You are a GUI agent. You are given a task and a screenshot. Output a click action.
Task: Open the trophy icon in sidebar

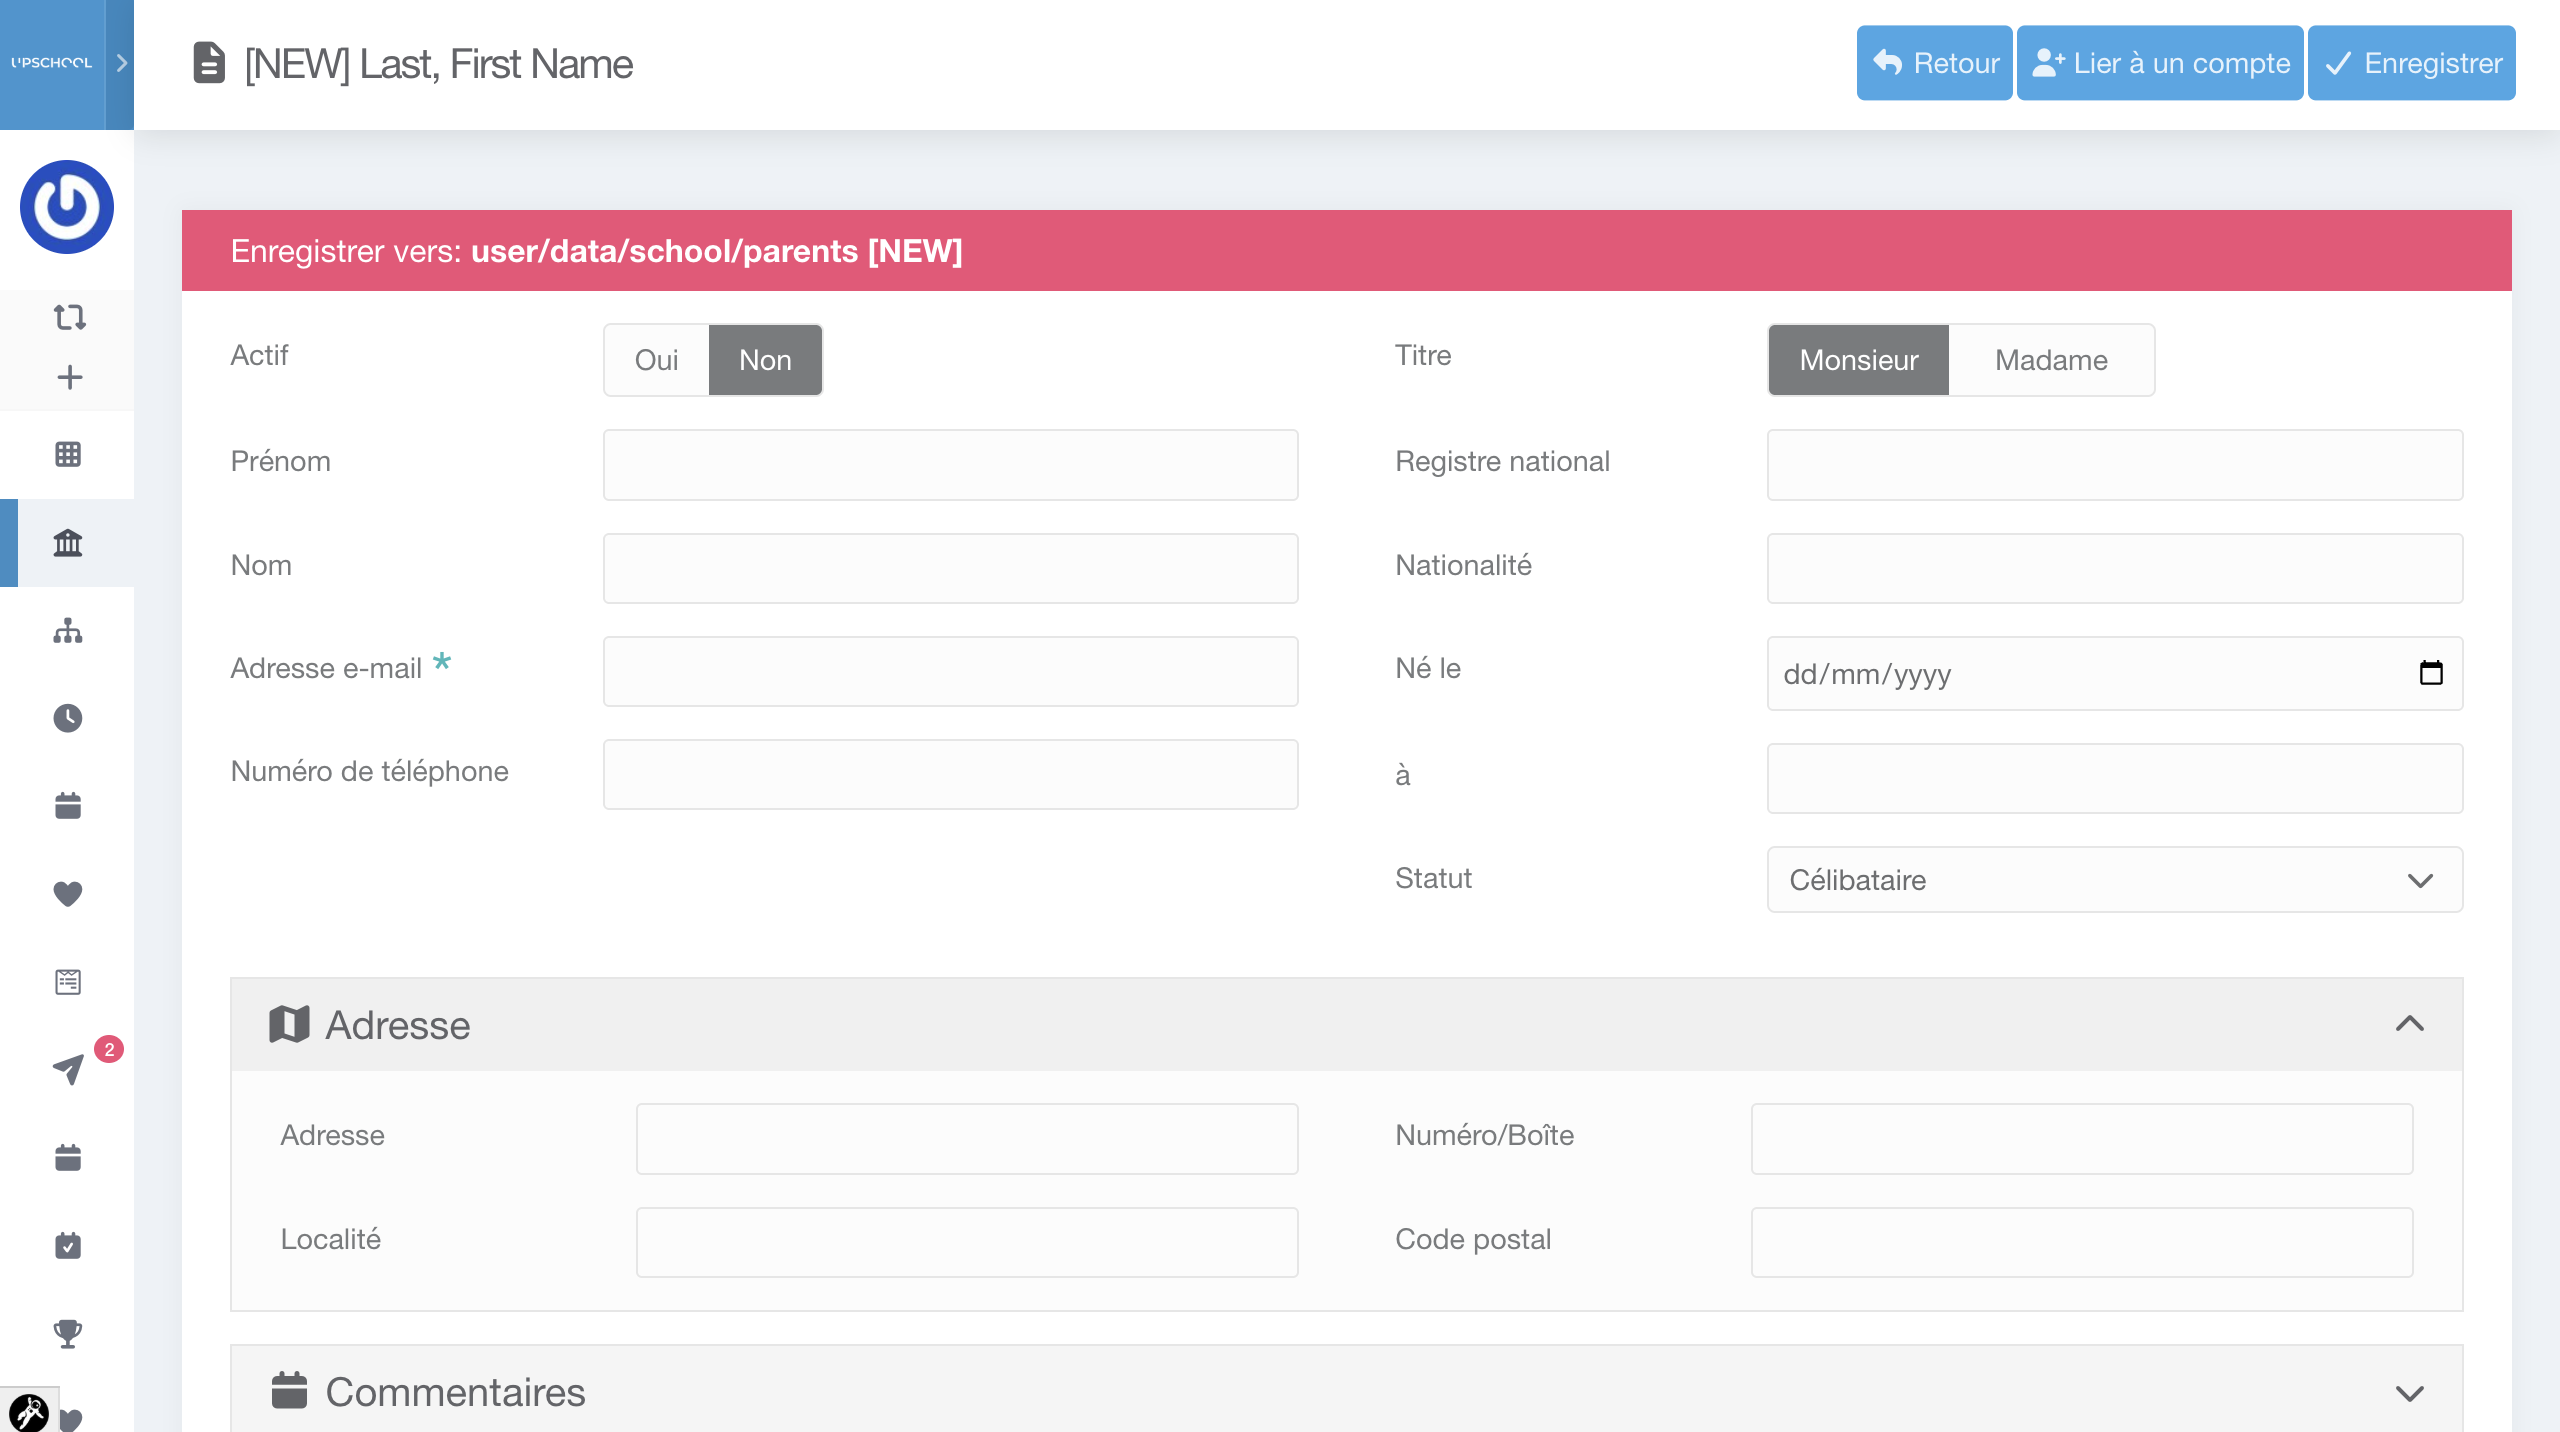coord(68,1333)
